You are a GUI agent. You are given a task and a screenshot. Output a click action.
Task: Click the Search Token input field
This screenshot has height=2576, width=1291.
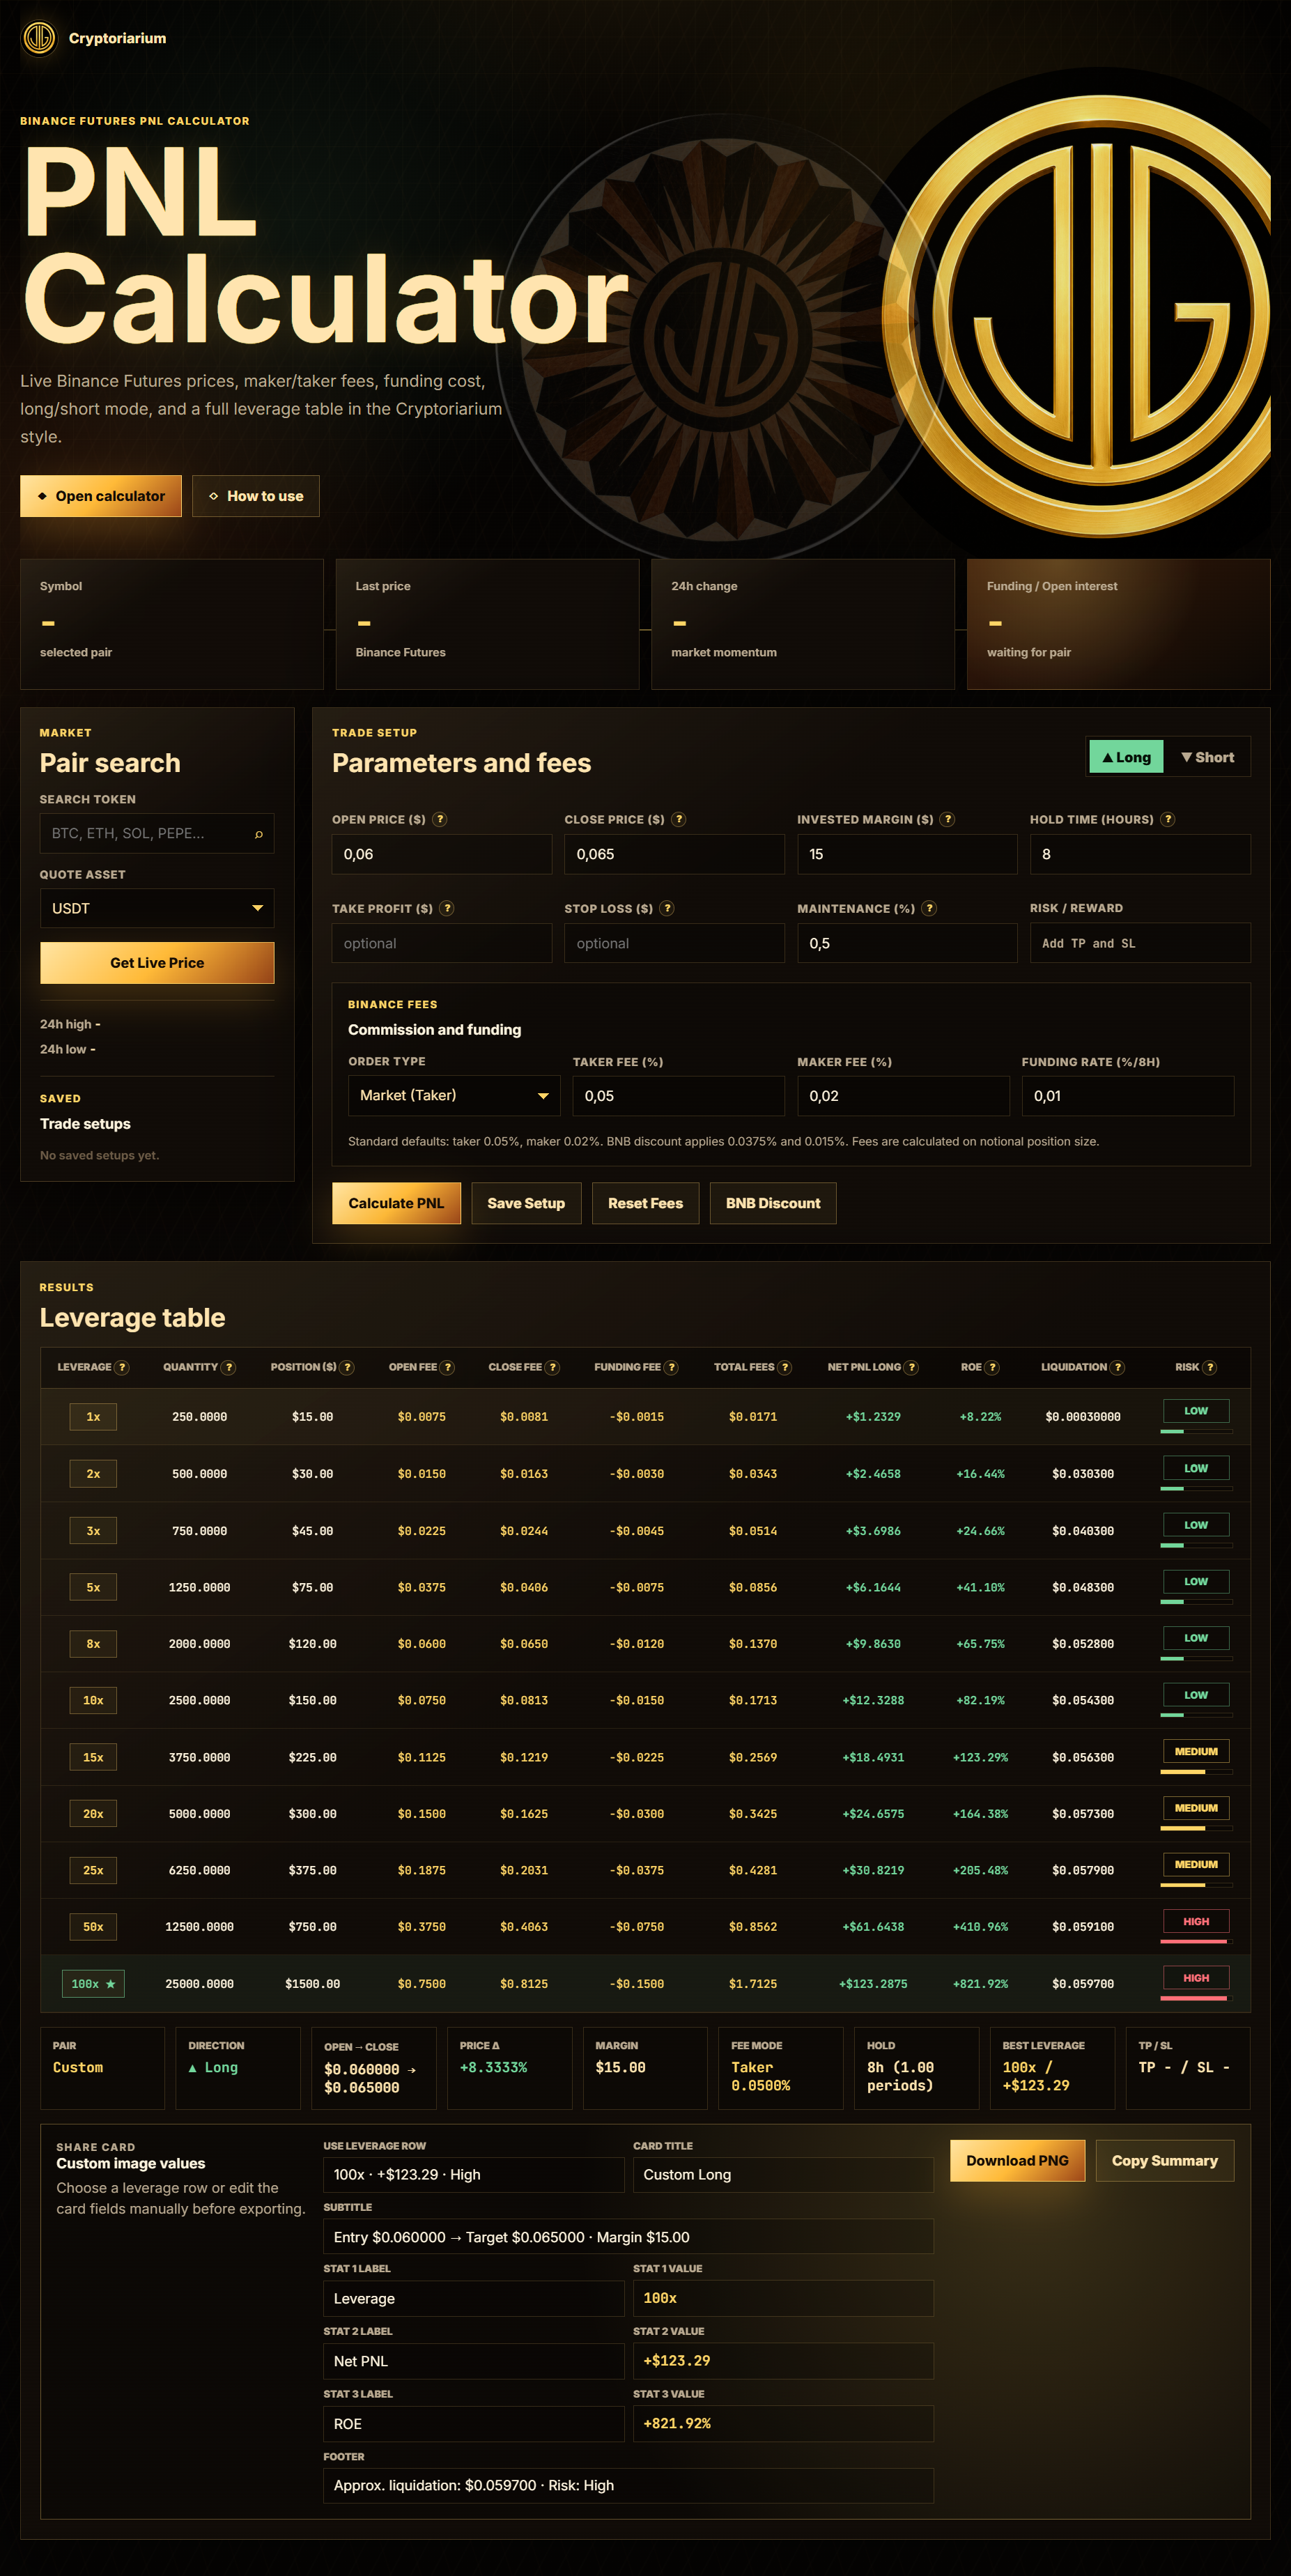point(157,833)
